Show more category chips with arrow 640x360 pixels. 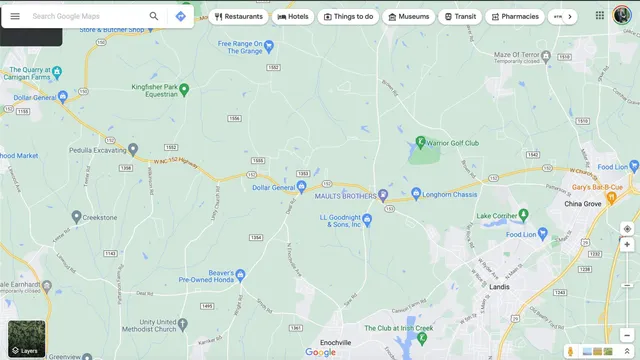570,17
